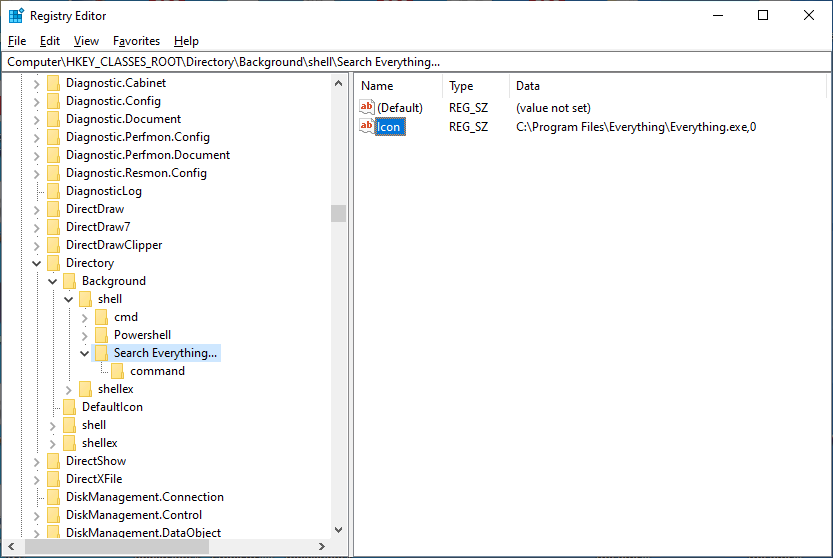Viewport: 833px width, 558px height.
Task: Expand the Diagnostic.Cabinet key
Action: pyautogui.click(x=36, y=83)
